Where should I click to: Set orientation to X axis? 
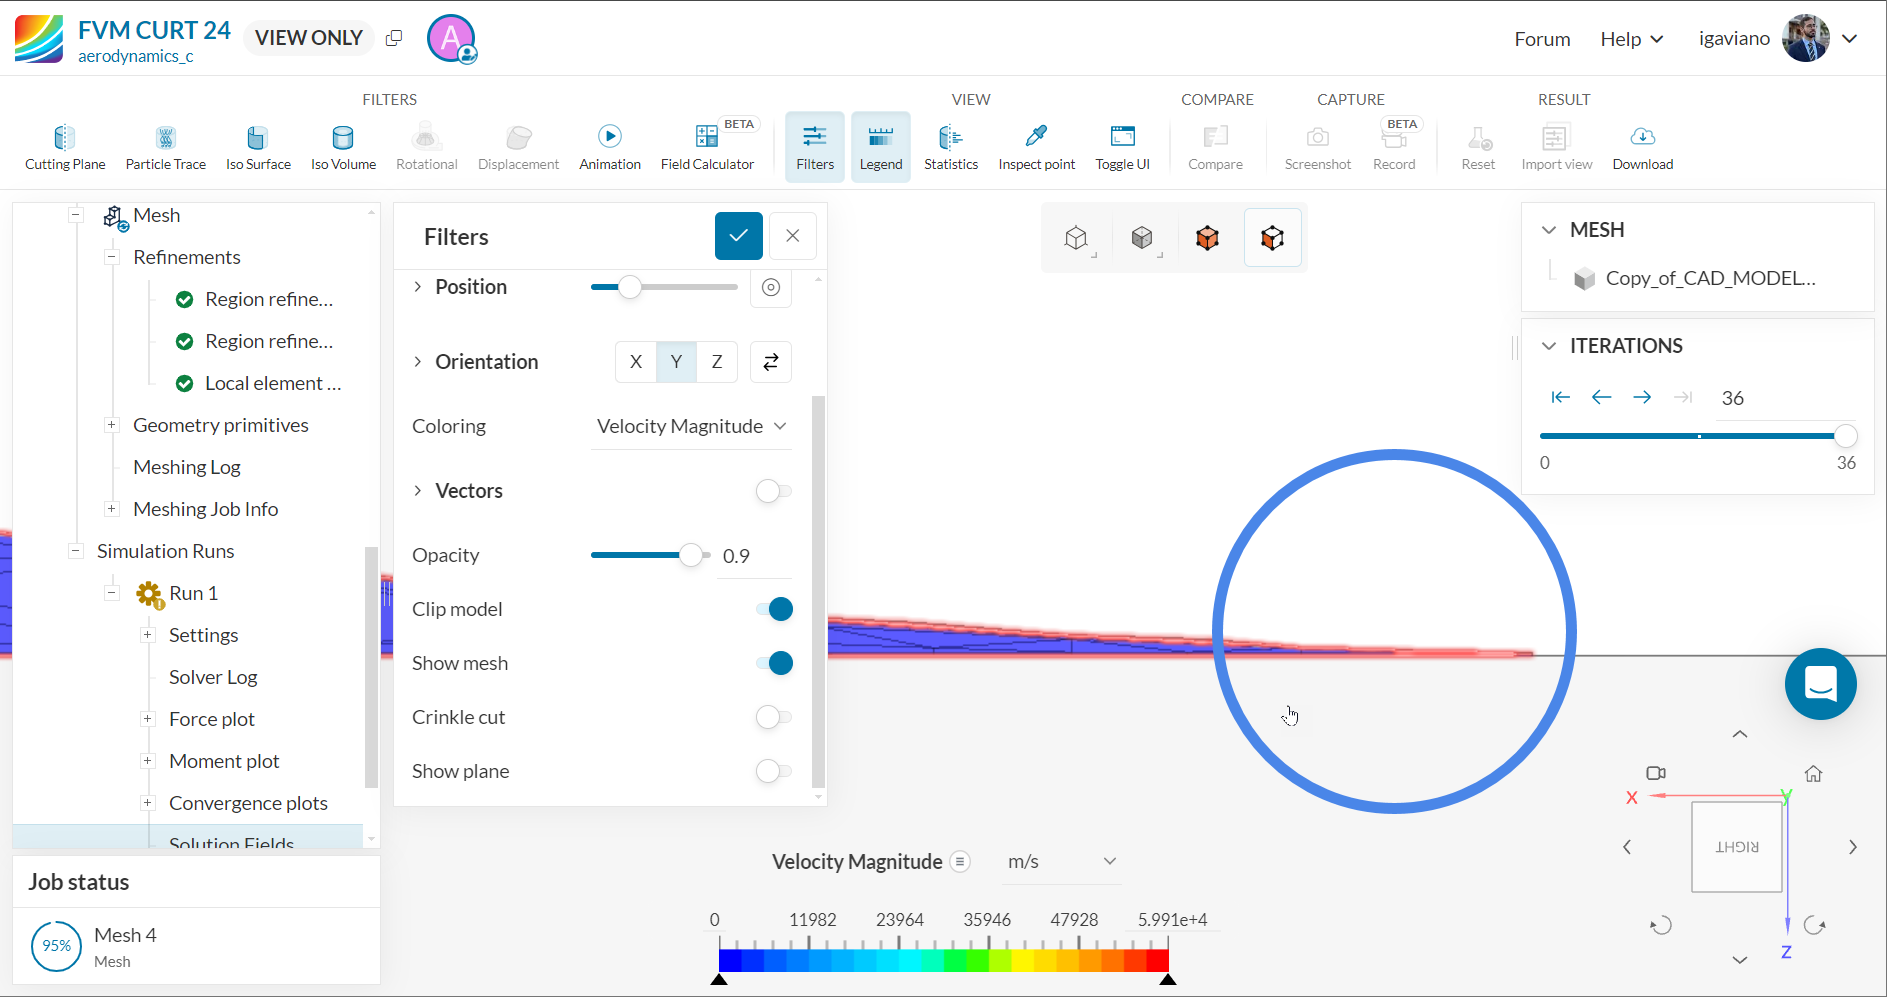point(636,362)
